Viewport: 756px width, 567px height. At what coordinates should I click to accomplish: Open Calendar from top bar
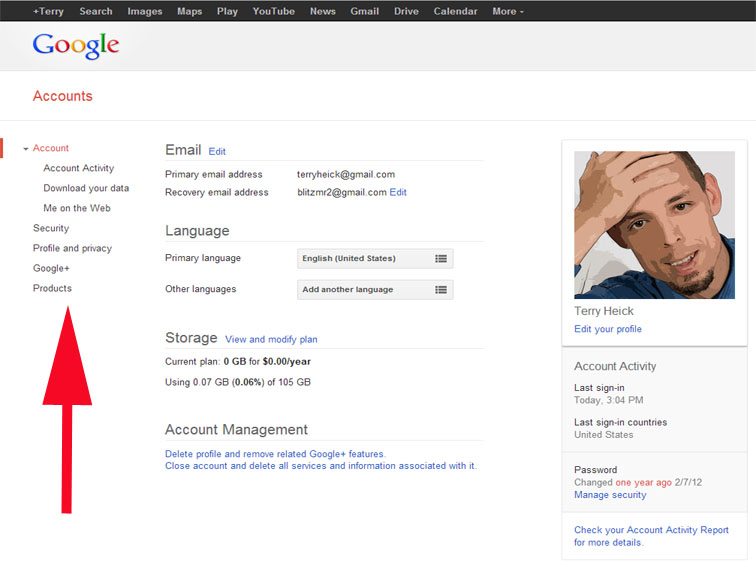pos(455,11)
